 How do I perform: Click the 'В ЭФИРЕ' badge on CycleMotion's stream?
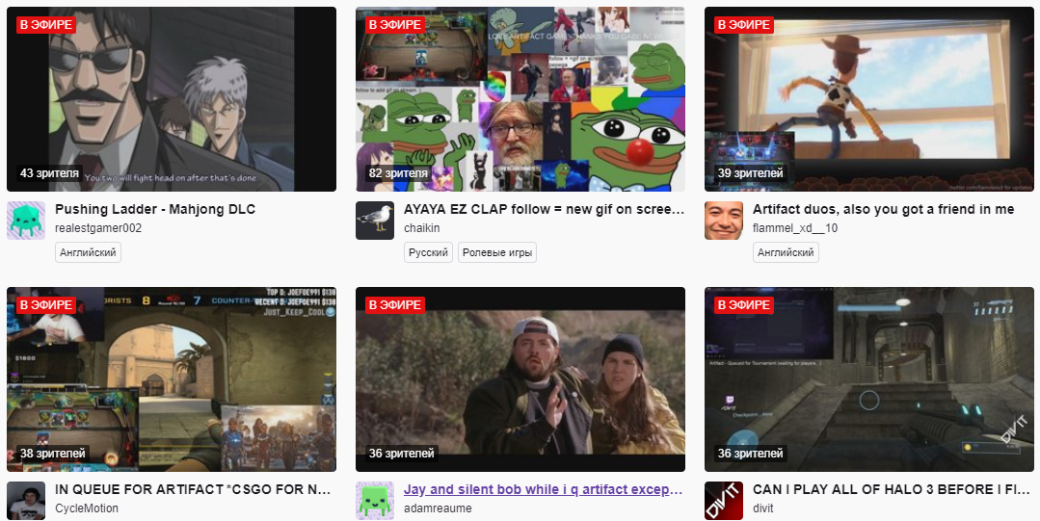(46, 305)
